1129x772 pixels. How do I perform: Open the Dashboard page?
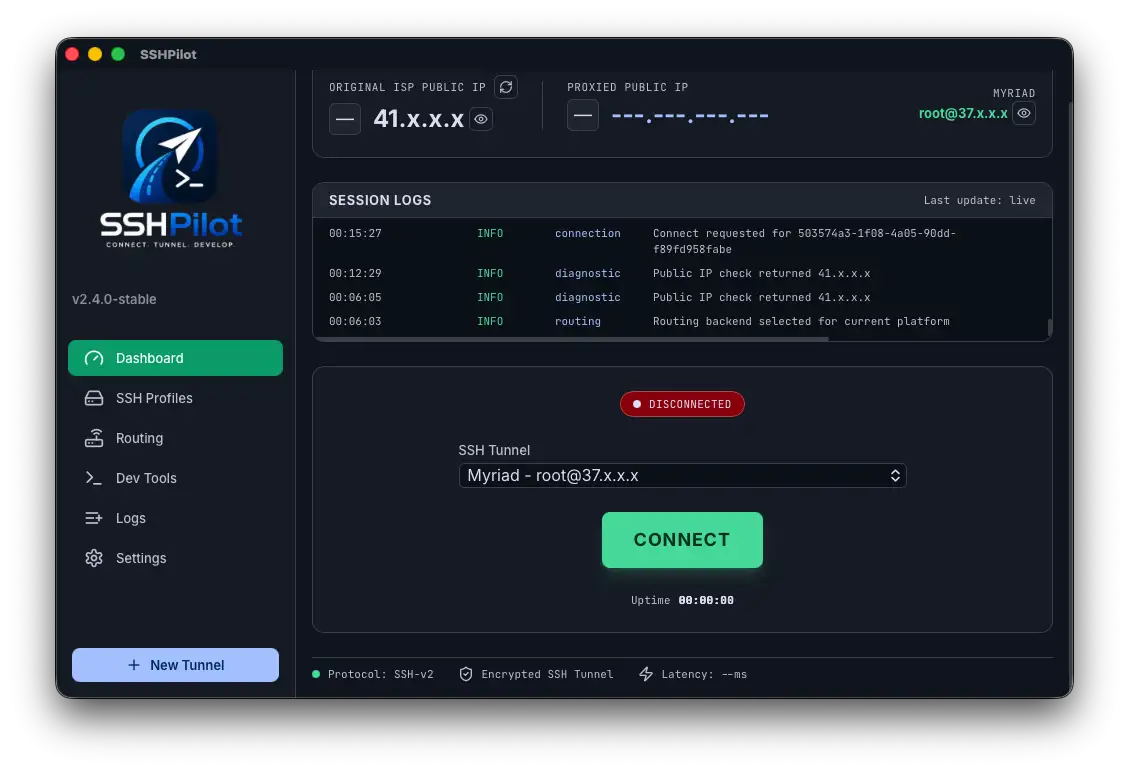[x=175, y=358]
